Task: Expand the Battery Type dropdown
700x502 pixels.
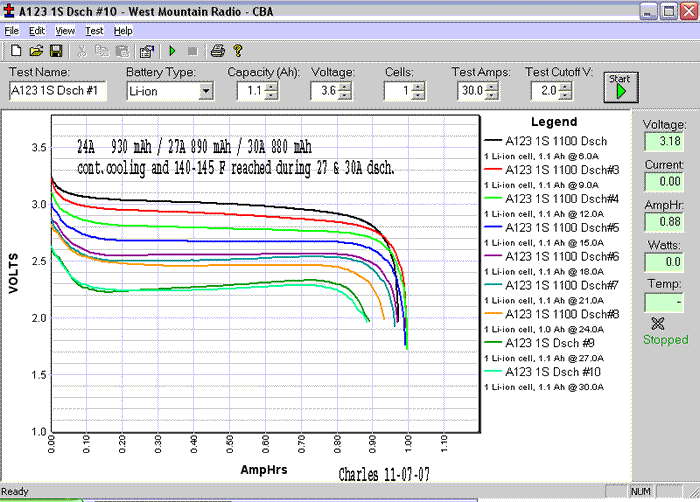Action: (206, 91)
